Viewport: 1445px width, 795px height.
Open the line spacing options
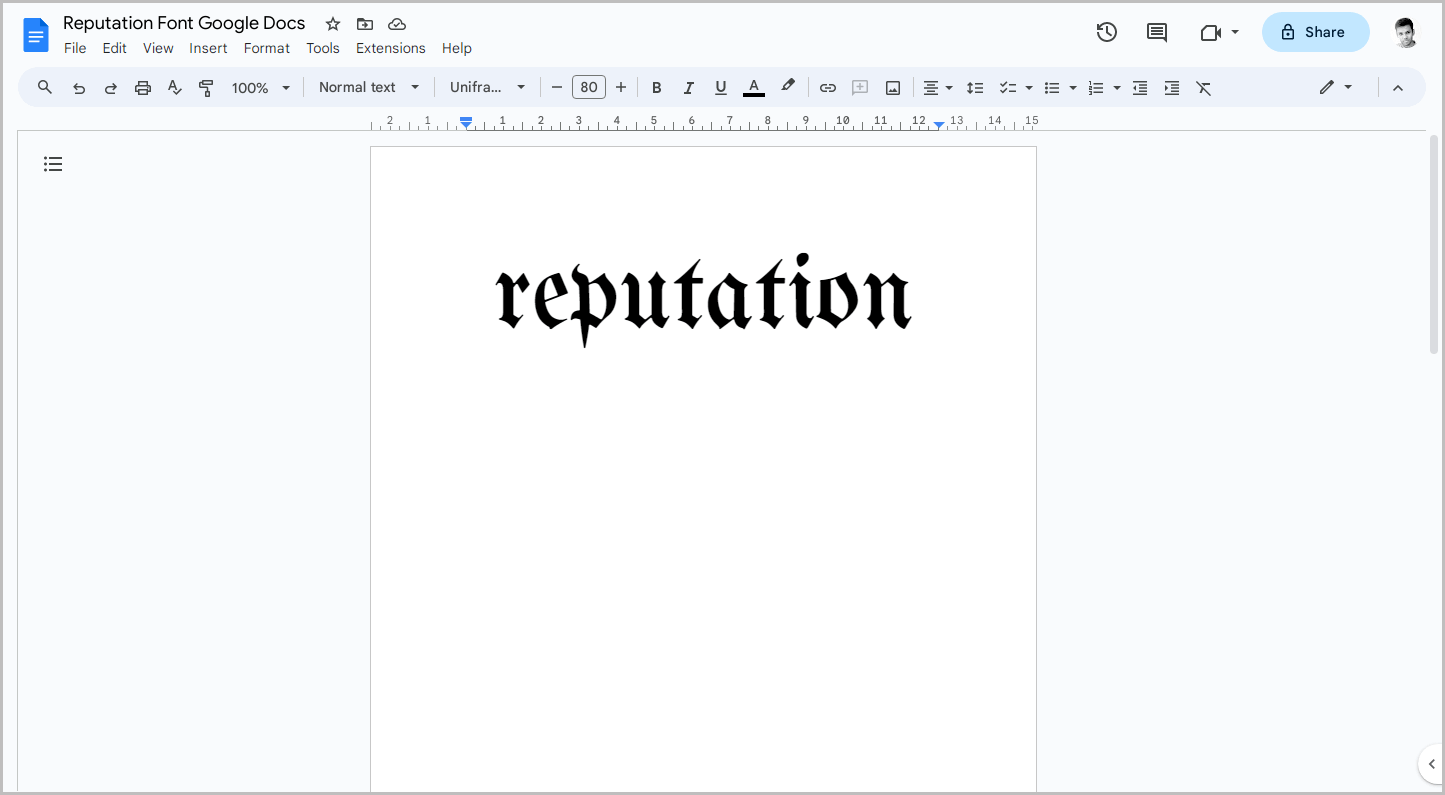[x=975, y=87]
